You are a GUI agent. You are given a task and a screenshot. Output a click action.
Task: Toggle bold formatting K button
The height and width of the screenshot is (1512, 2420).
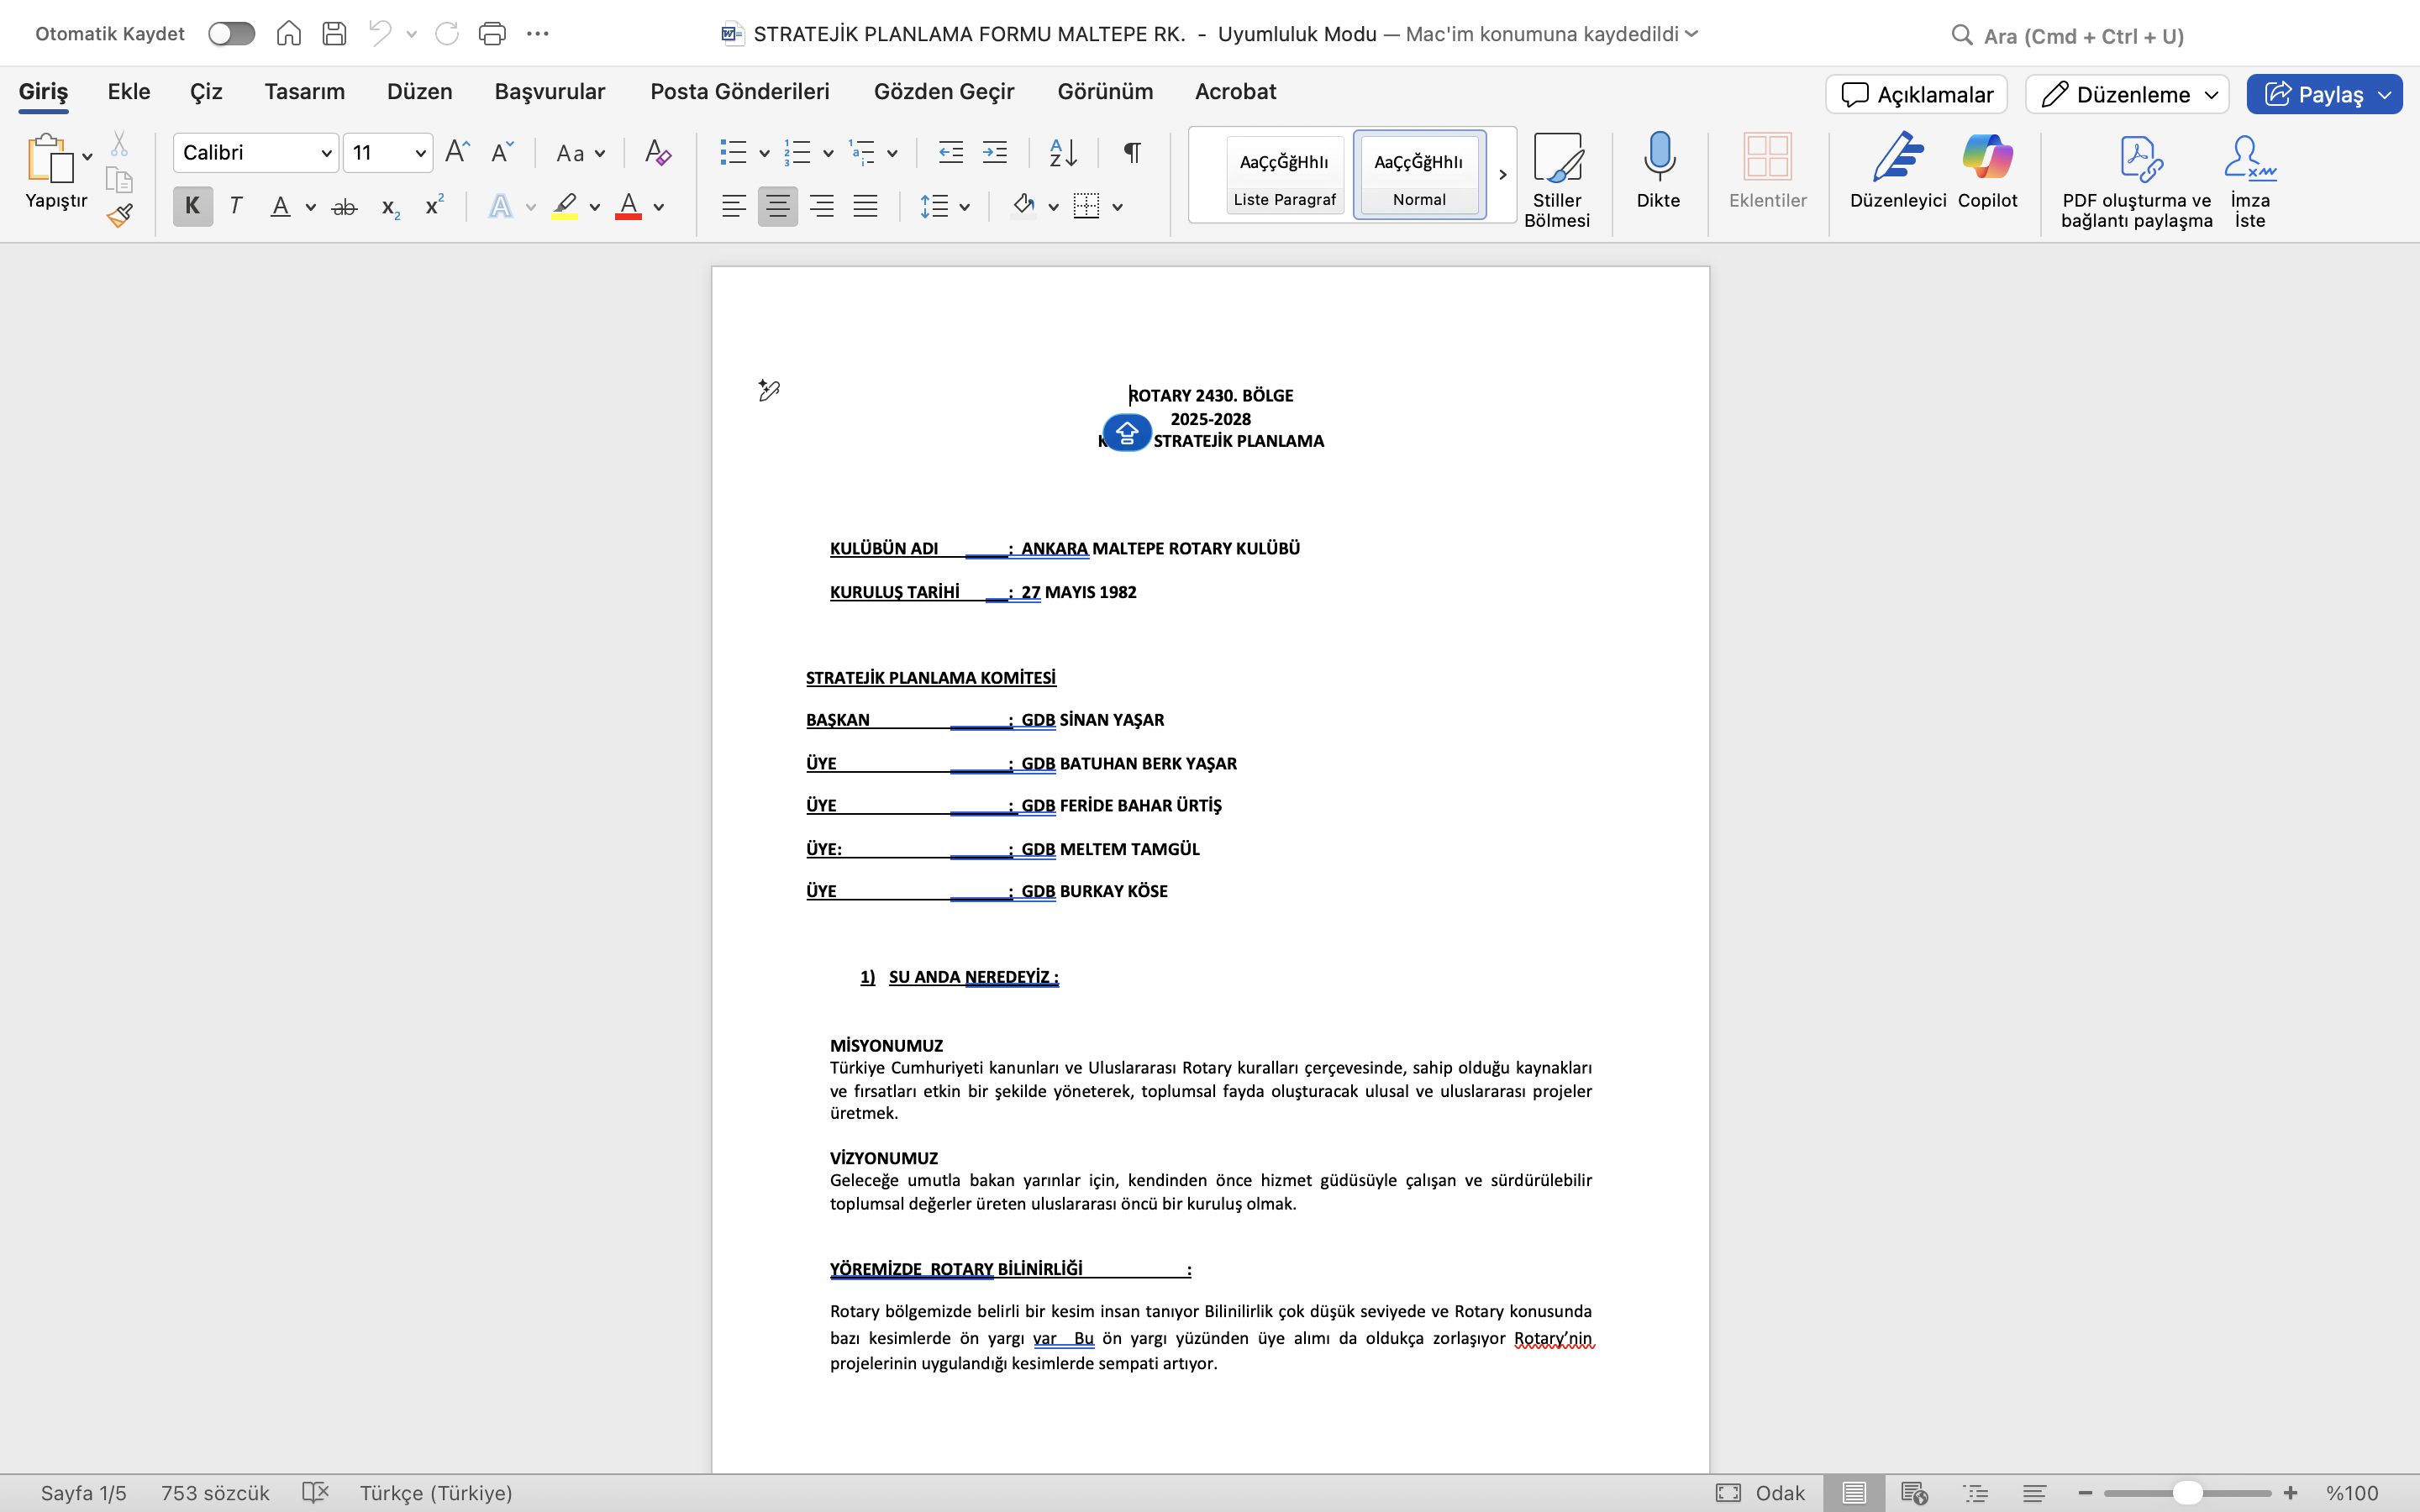[x=192, y=207]
